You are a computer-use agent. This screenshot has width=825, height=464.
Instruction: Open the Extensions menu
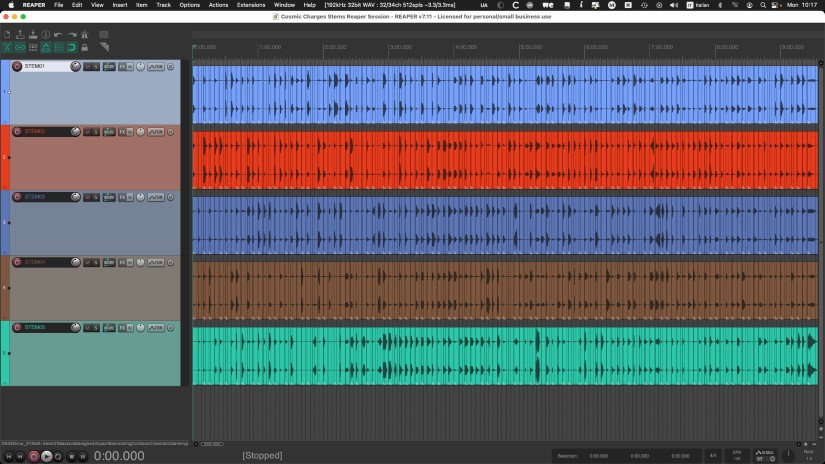coord(251,5)
